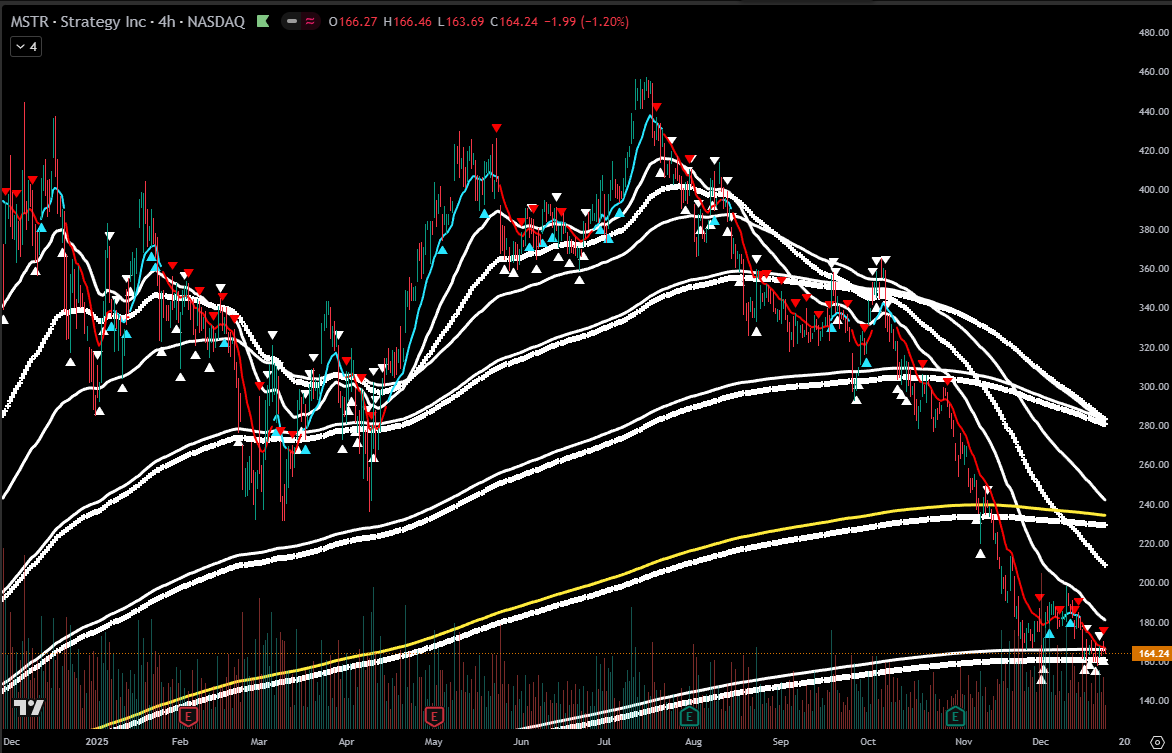Click the close value C164.24
This screenshot has width=1172, height=753.
[x=514, y=22]
